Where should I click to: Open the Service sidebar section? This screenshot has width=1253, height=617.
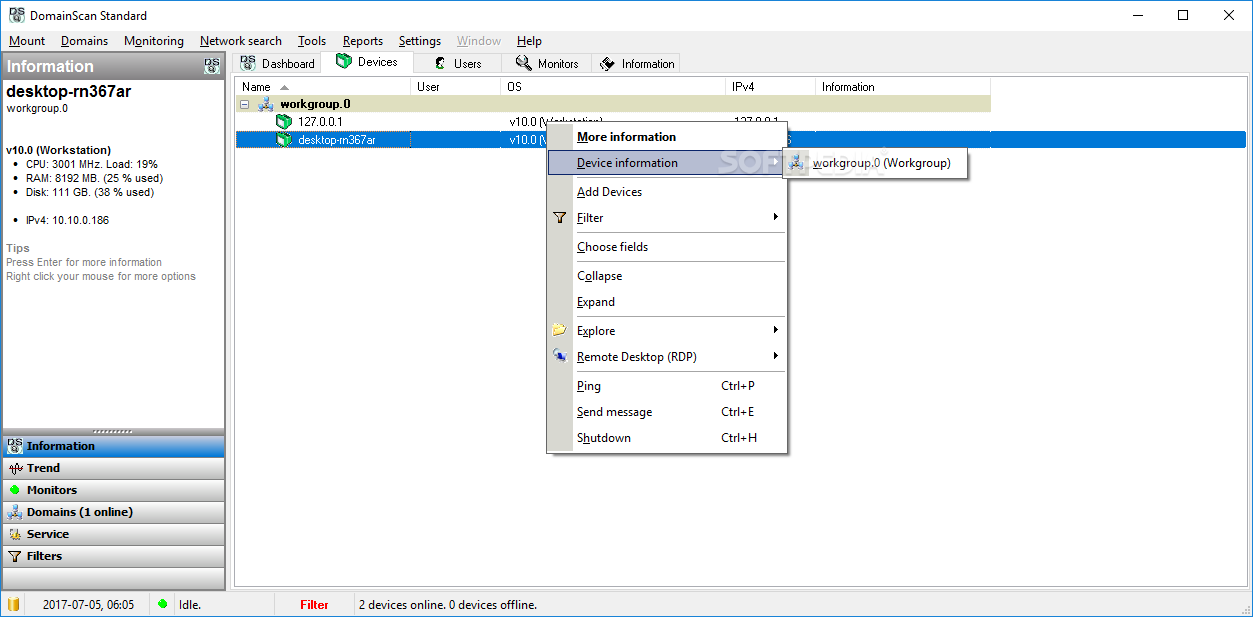point(114,534)
